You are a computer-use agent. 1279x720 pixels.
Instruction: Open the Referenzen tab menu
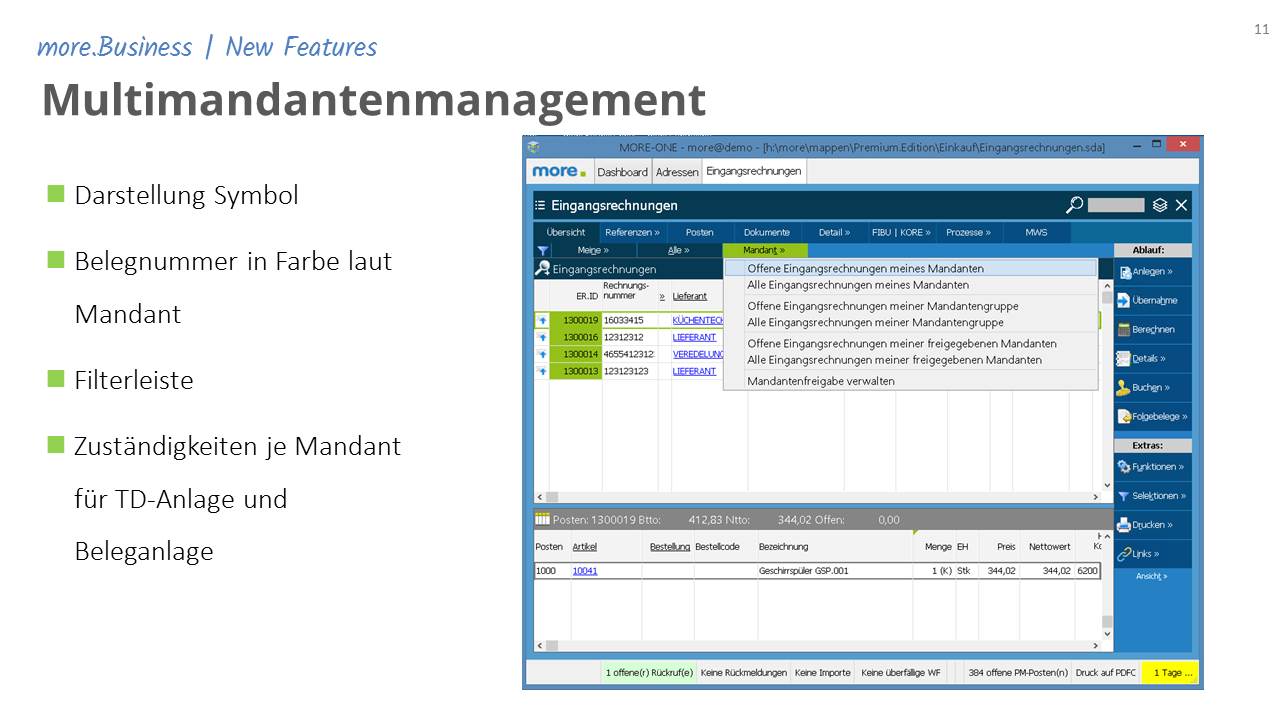tap(632, 232)
